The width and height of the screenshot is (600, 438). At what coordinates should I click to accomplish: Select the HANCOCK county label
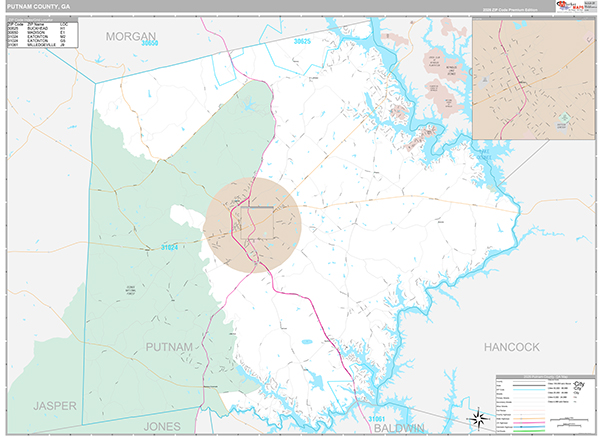[512, 347]
